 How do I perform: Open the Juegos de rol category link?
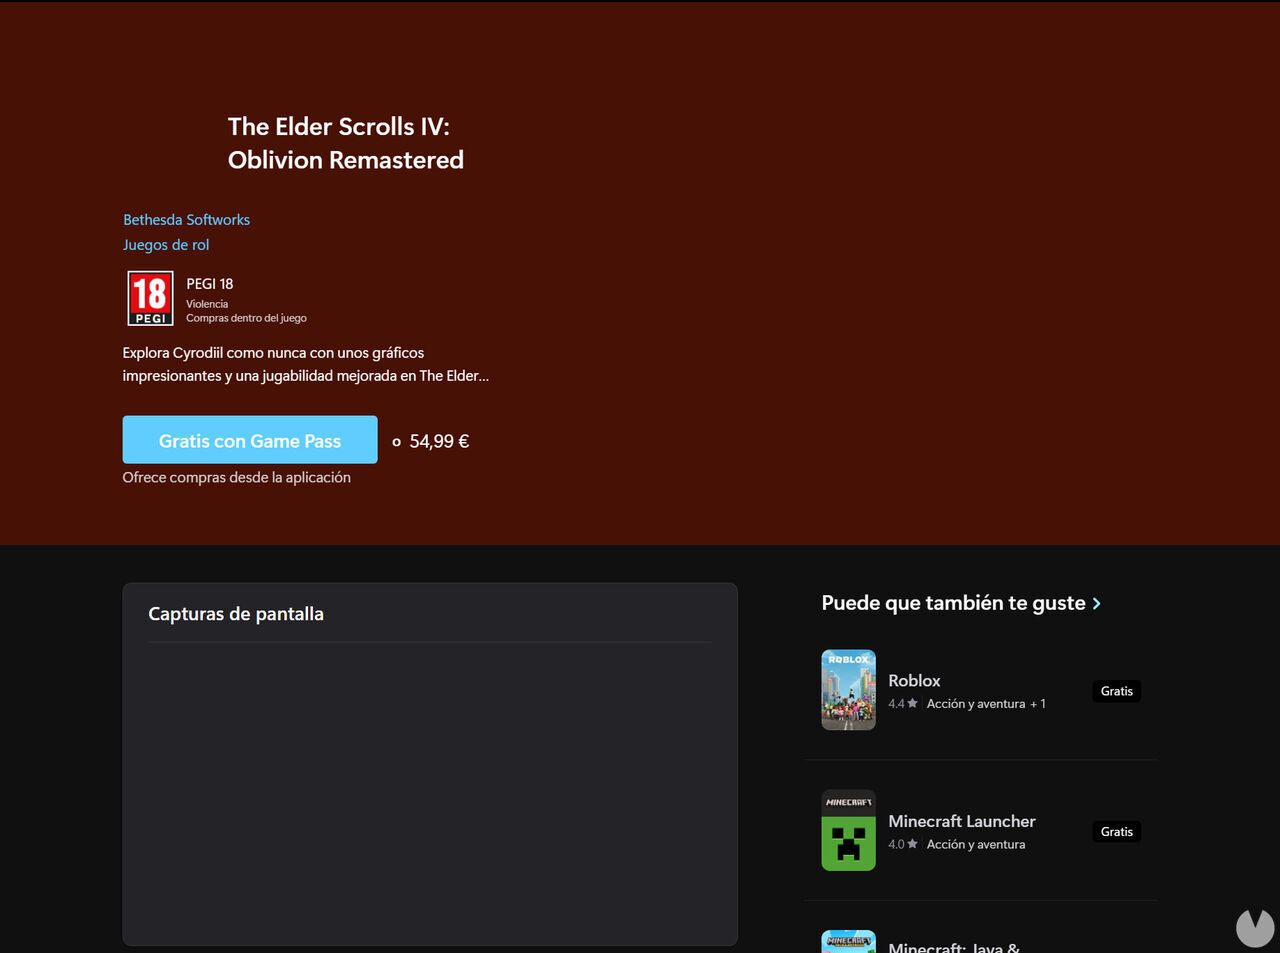tap(166, 245)
